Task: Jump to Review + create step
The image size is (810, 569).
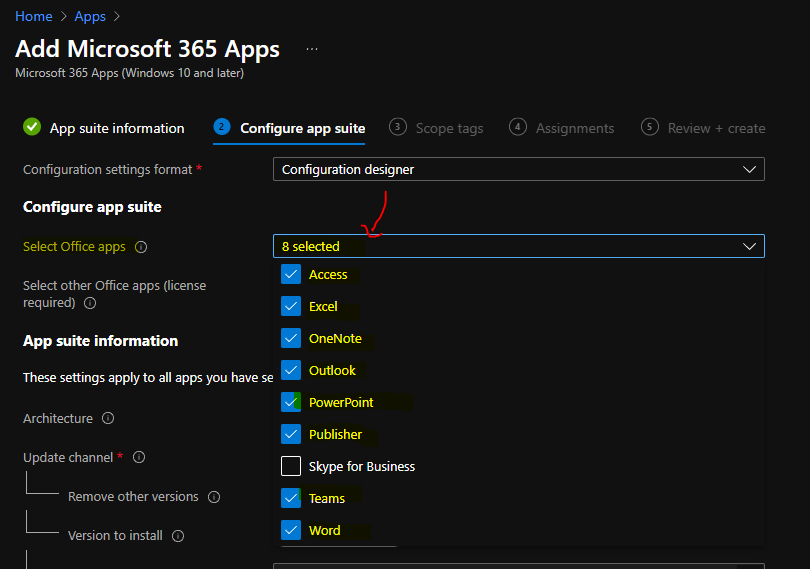Action: pos(703,128)
